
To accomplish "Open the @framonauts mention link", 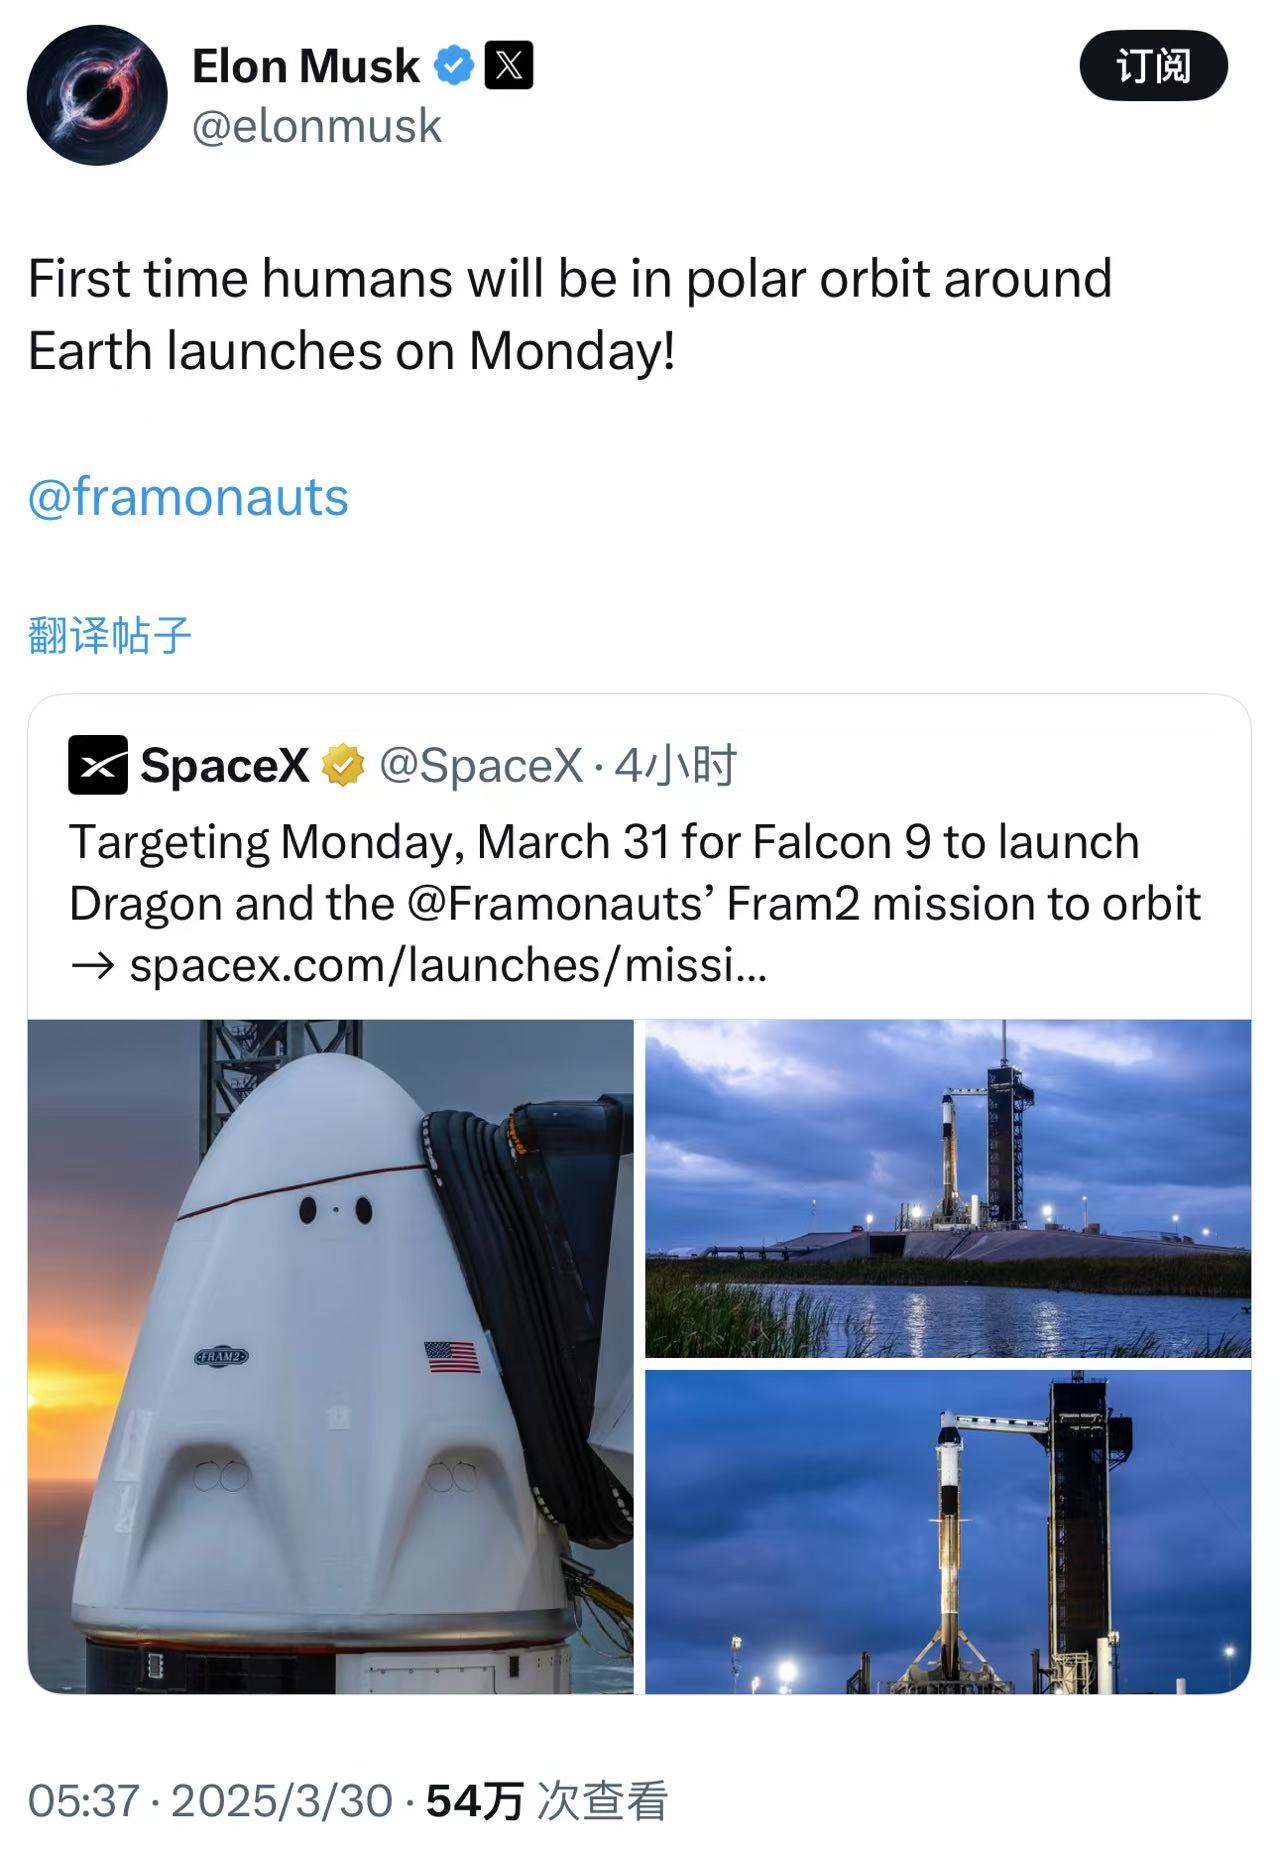I will (x=188, y=497).
